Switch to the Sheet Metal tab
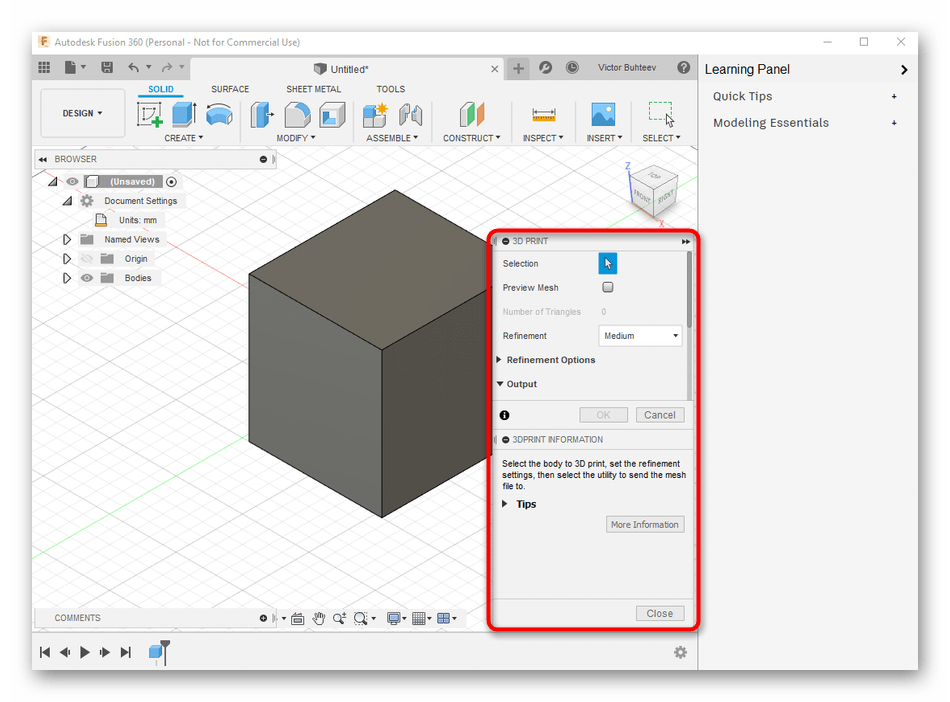The image size is (950, 702). coord(313,89)
